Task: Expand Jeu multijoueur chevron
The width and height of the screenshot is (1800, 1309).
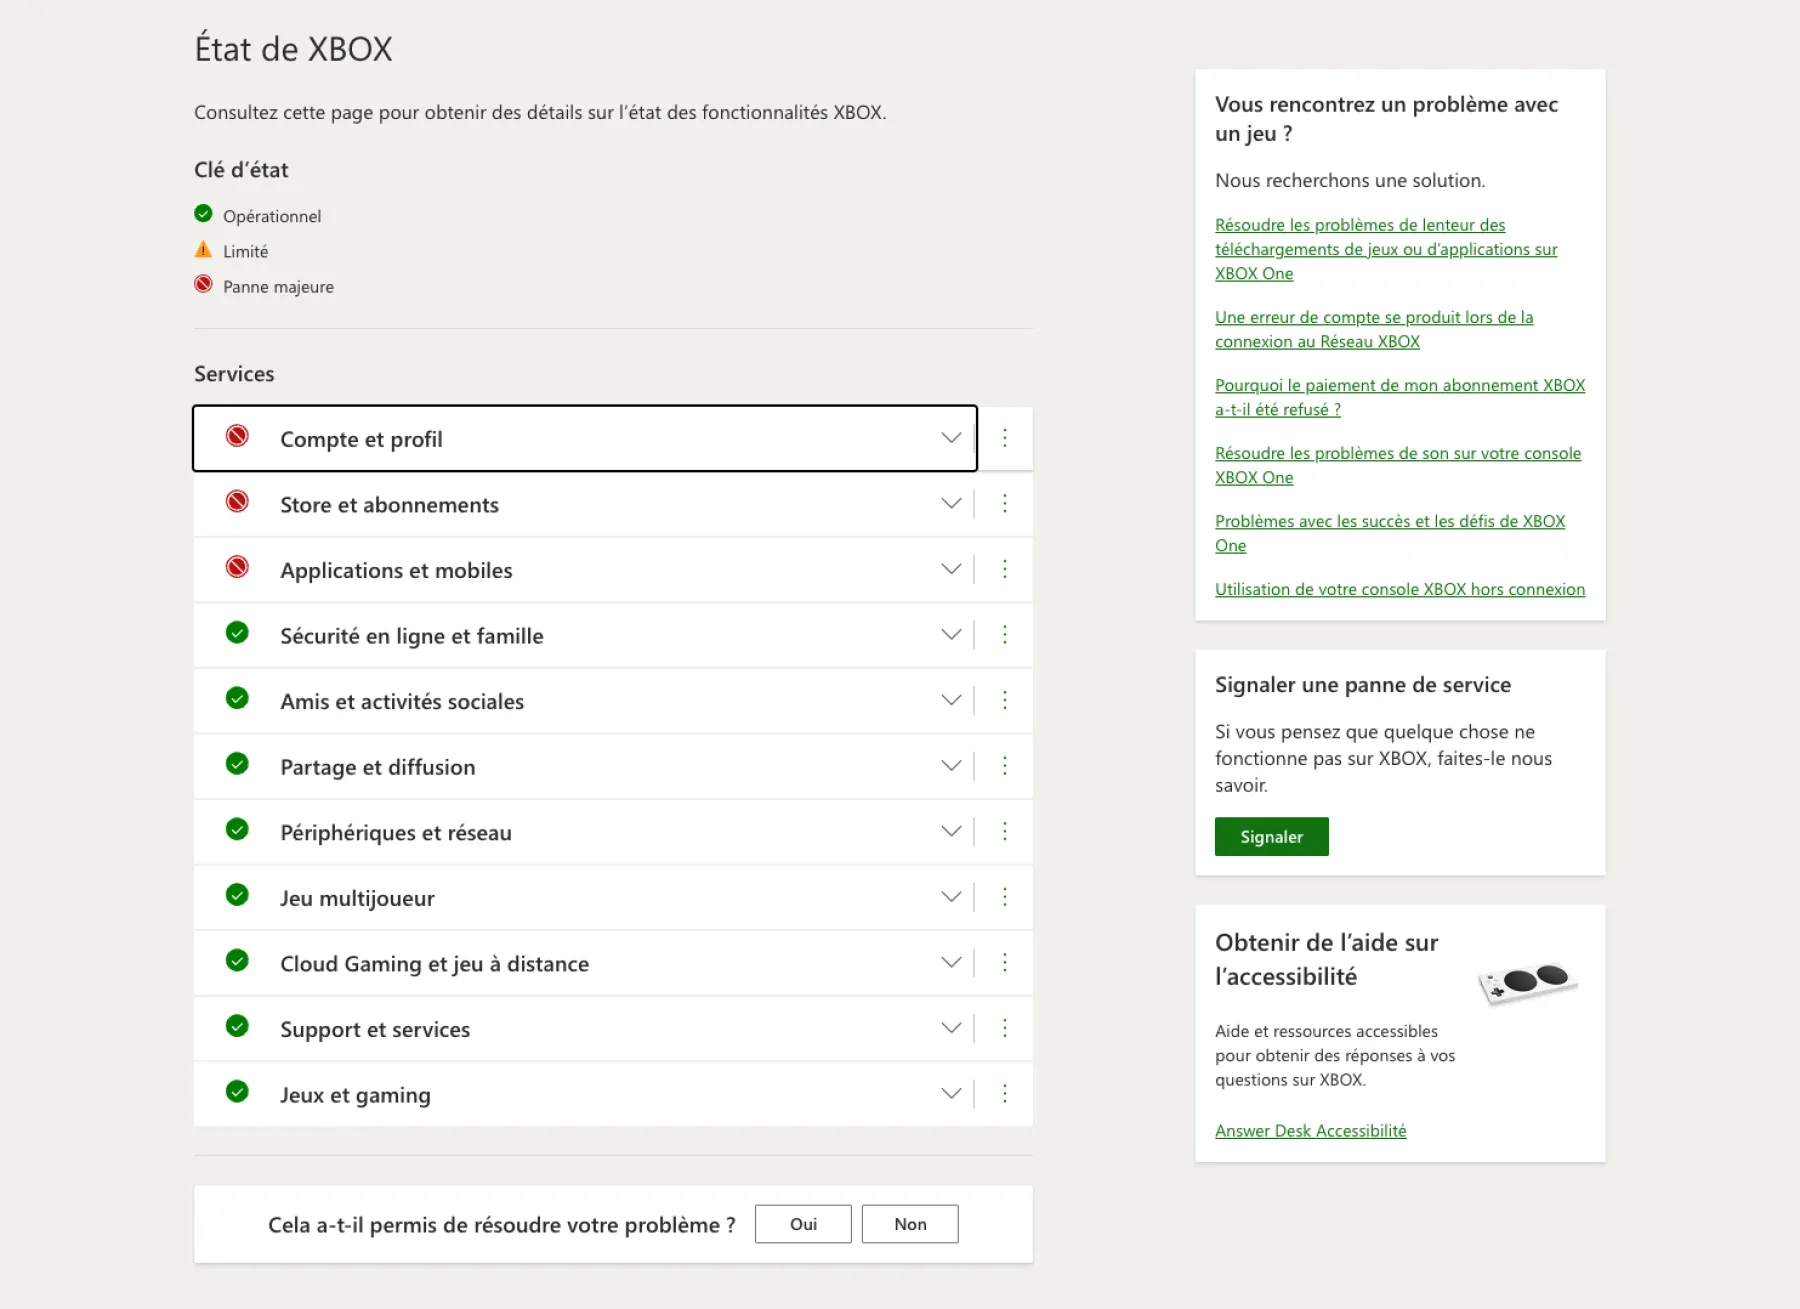Action: pyautogui.click(x=951, y=897)
